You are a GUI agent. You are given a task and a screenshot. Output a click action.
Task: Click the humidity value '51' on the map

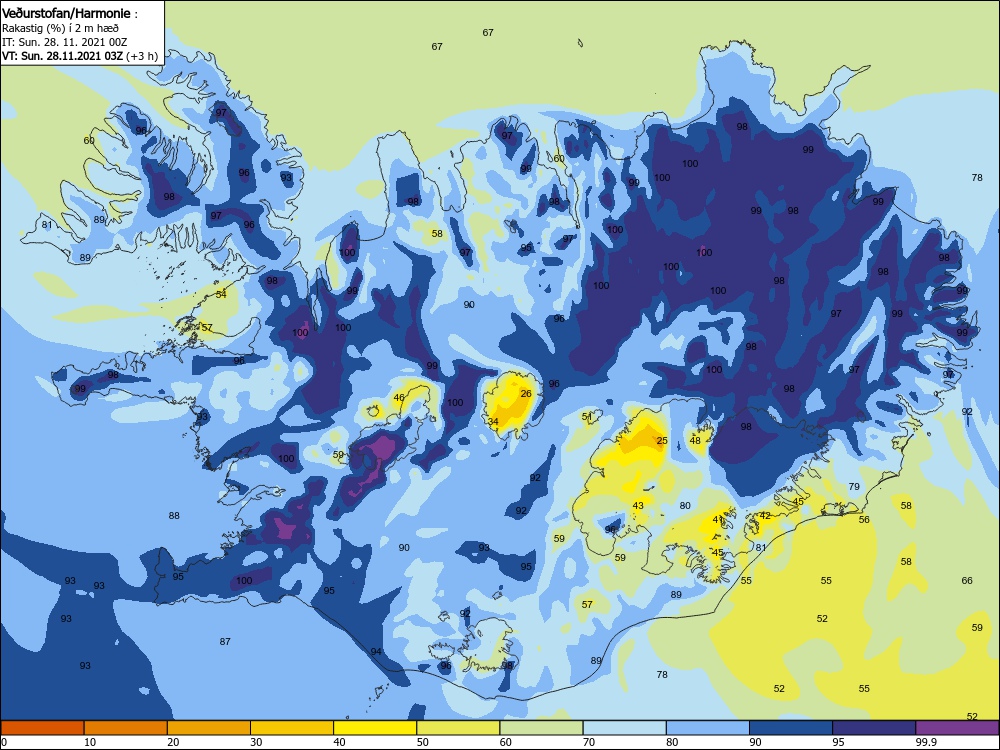[x=587, y=416]
